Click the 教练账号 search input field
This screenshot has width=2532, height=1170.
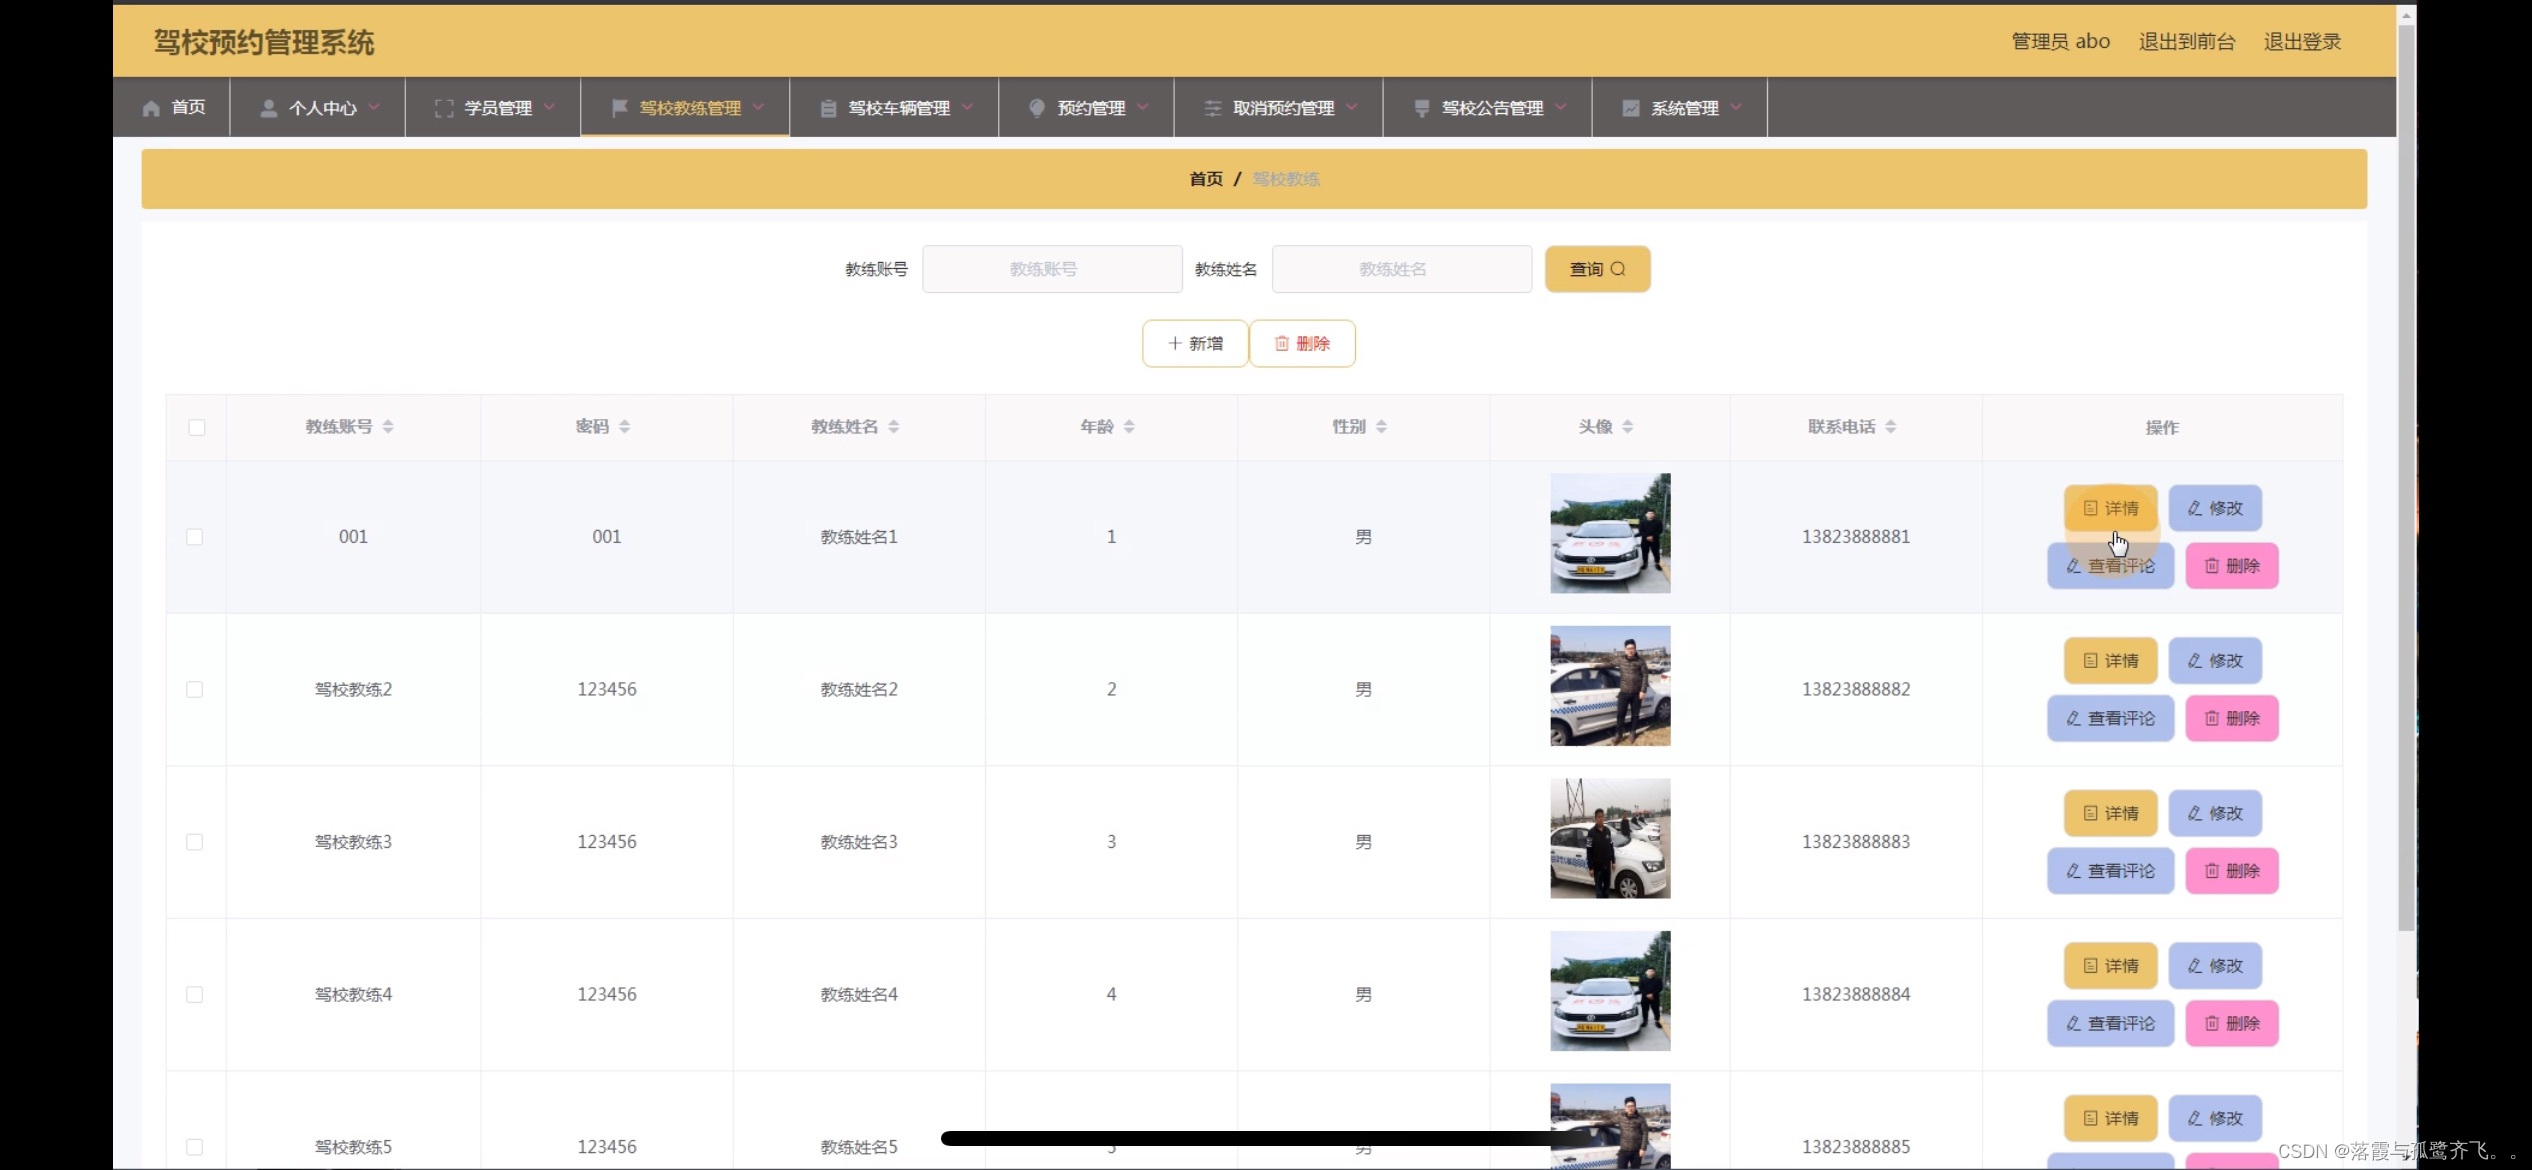coord(1052,269)
